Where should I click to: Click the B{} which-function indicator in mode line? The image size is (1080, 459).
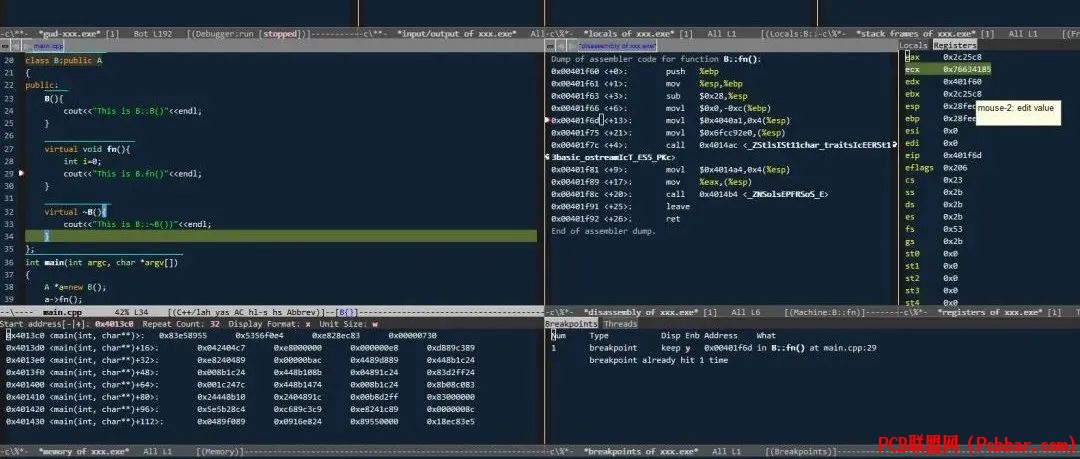346,312
